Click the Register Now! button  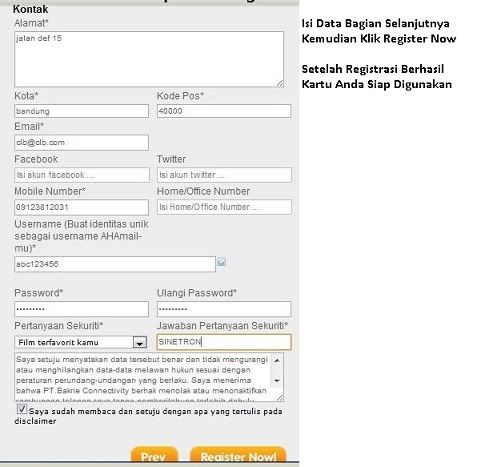point(238,455)
